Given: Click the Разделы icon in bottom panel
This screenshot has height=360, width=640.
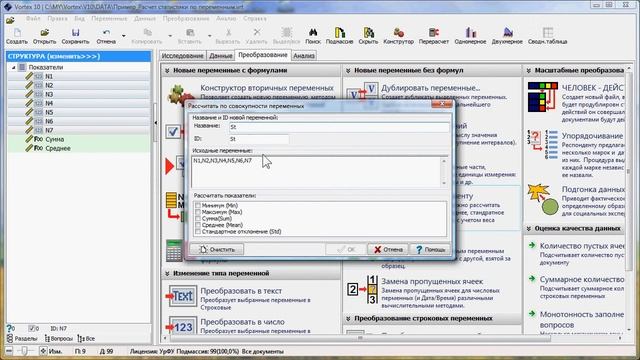Looking at the screenshot, I should pos(10,338).
